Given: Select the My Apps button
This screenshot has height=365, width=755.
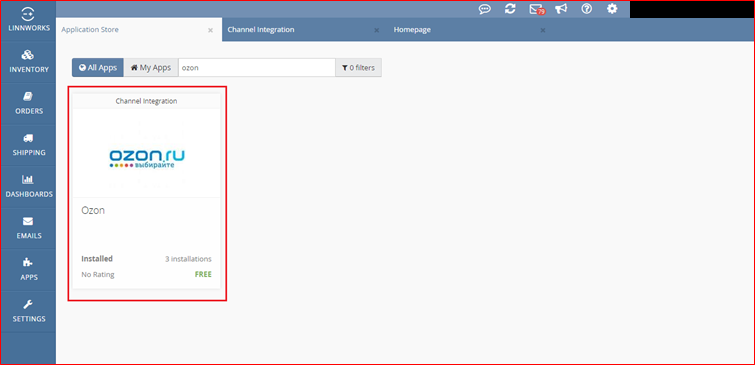Looking at the screenshot, I should pyautogui.click(x=151, y=68).
